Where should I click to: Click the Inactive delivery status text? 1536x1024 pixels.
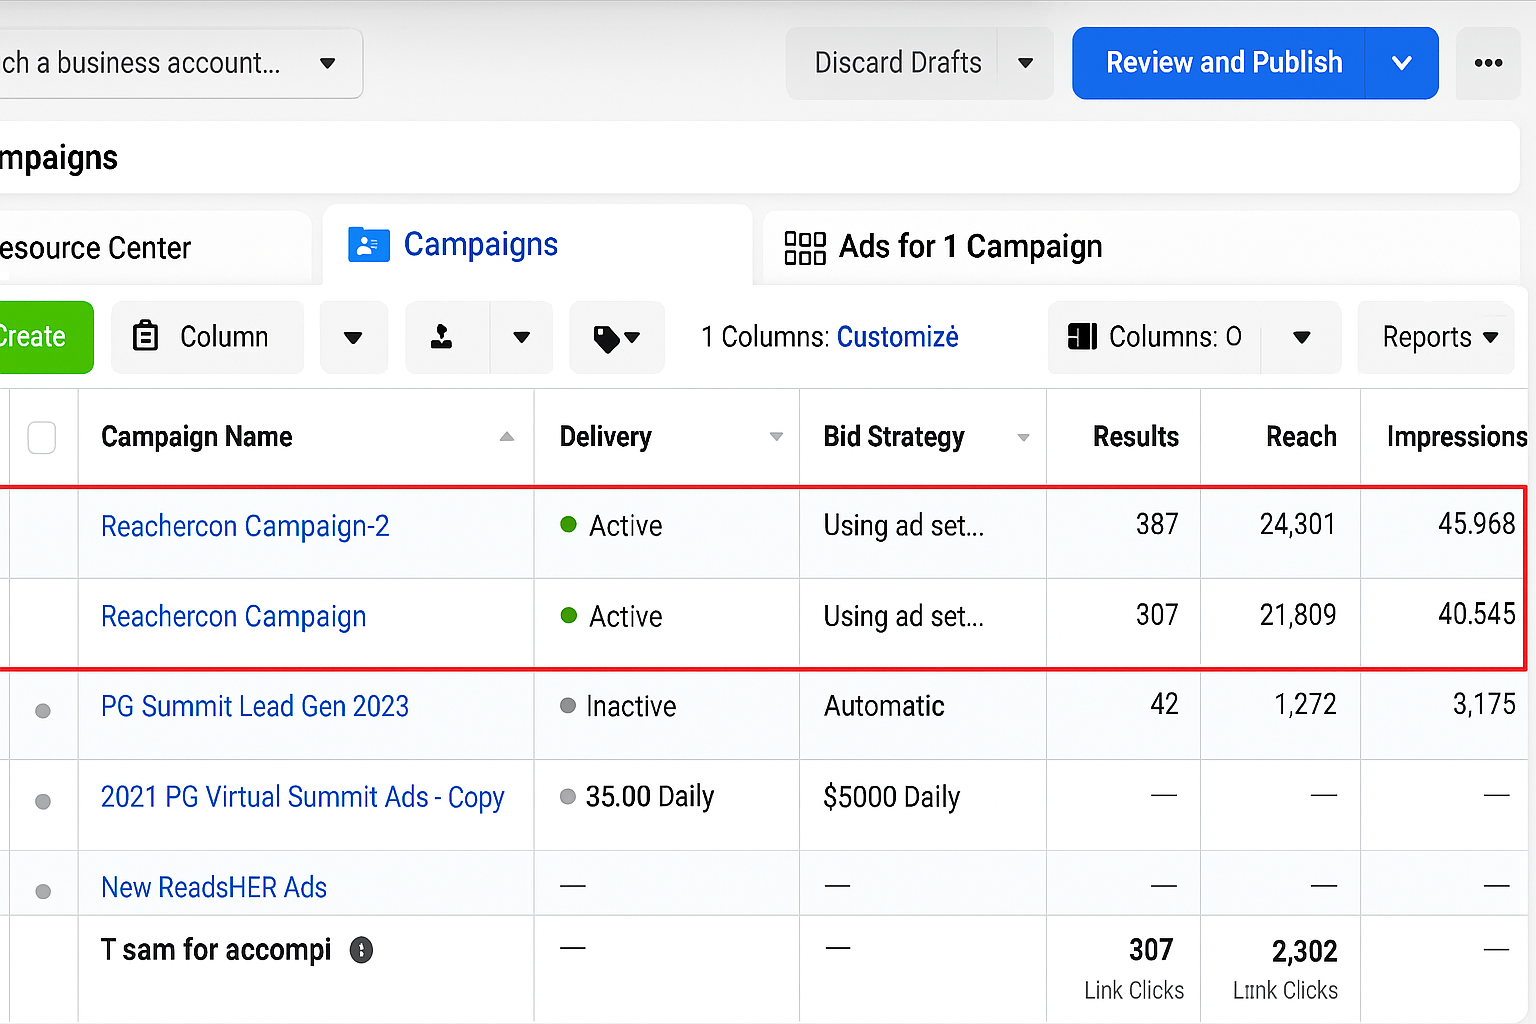coord(631,707)
